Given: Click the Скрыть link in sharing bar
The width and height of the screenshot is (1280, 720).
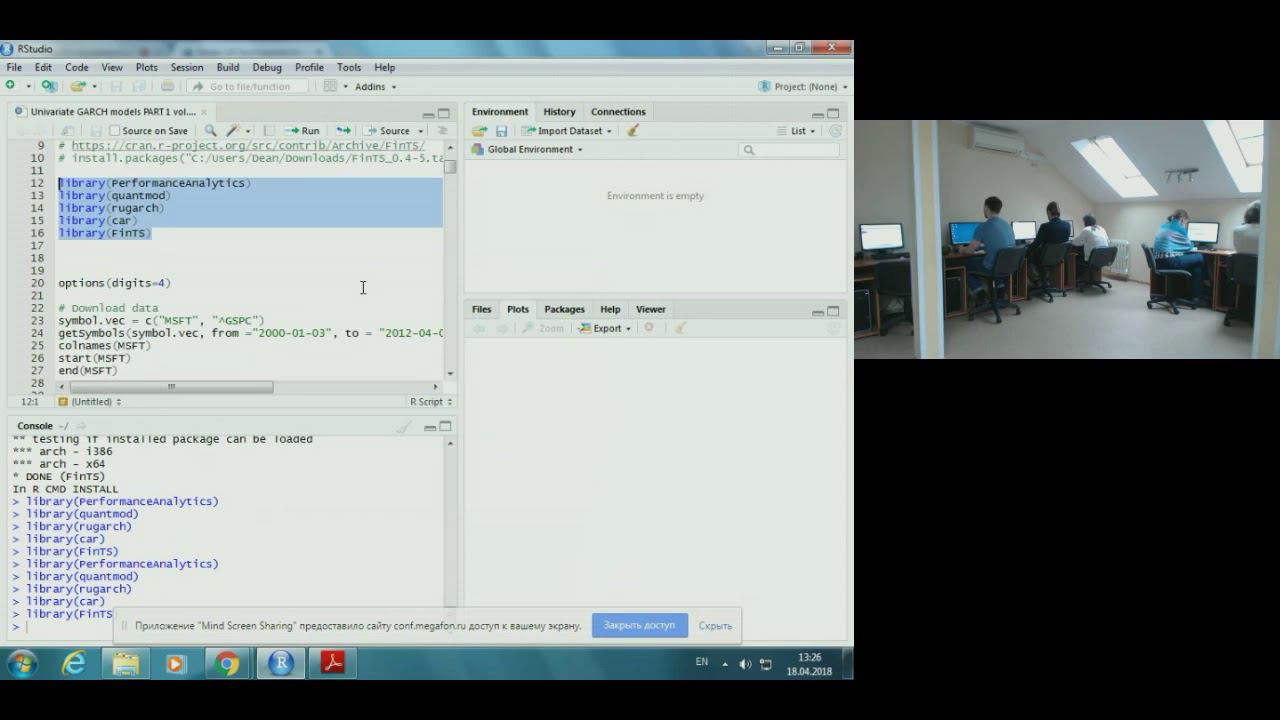Looking at the screenshot, I should coord(715,626).
